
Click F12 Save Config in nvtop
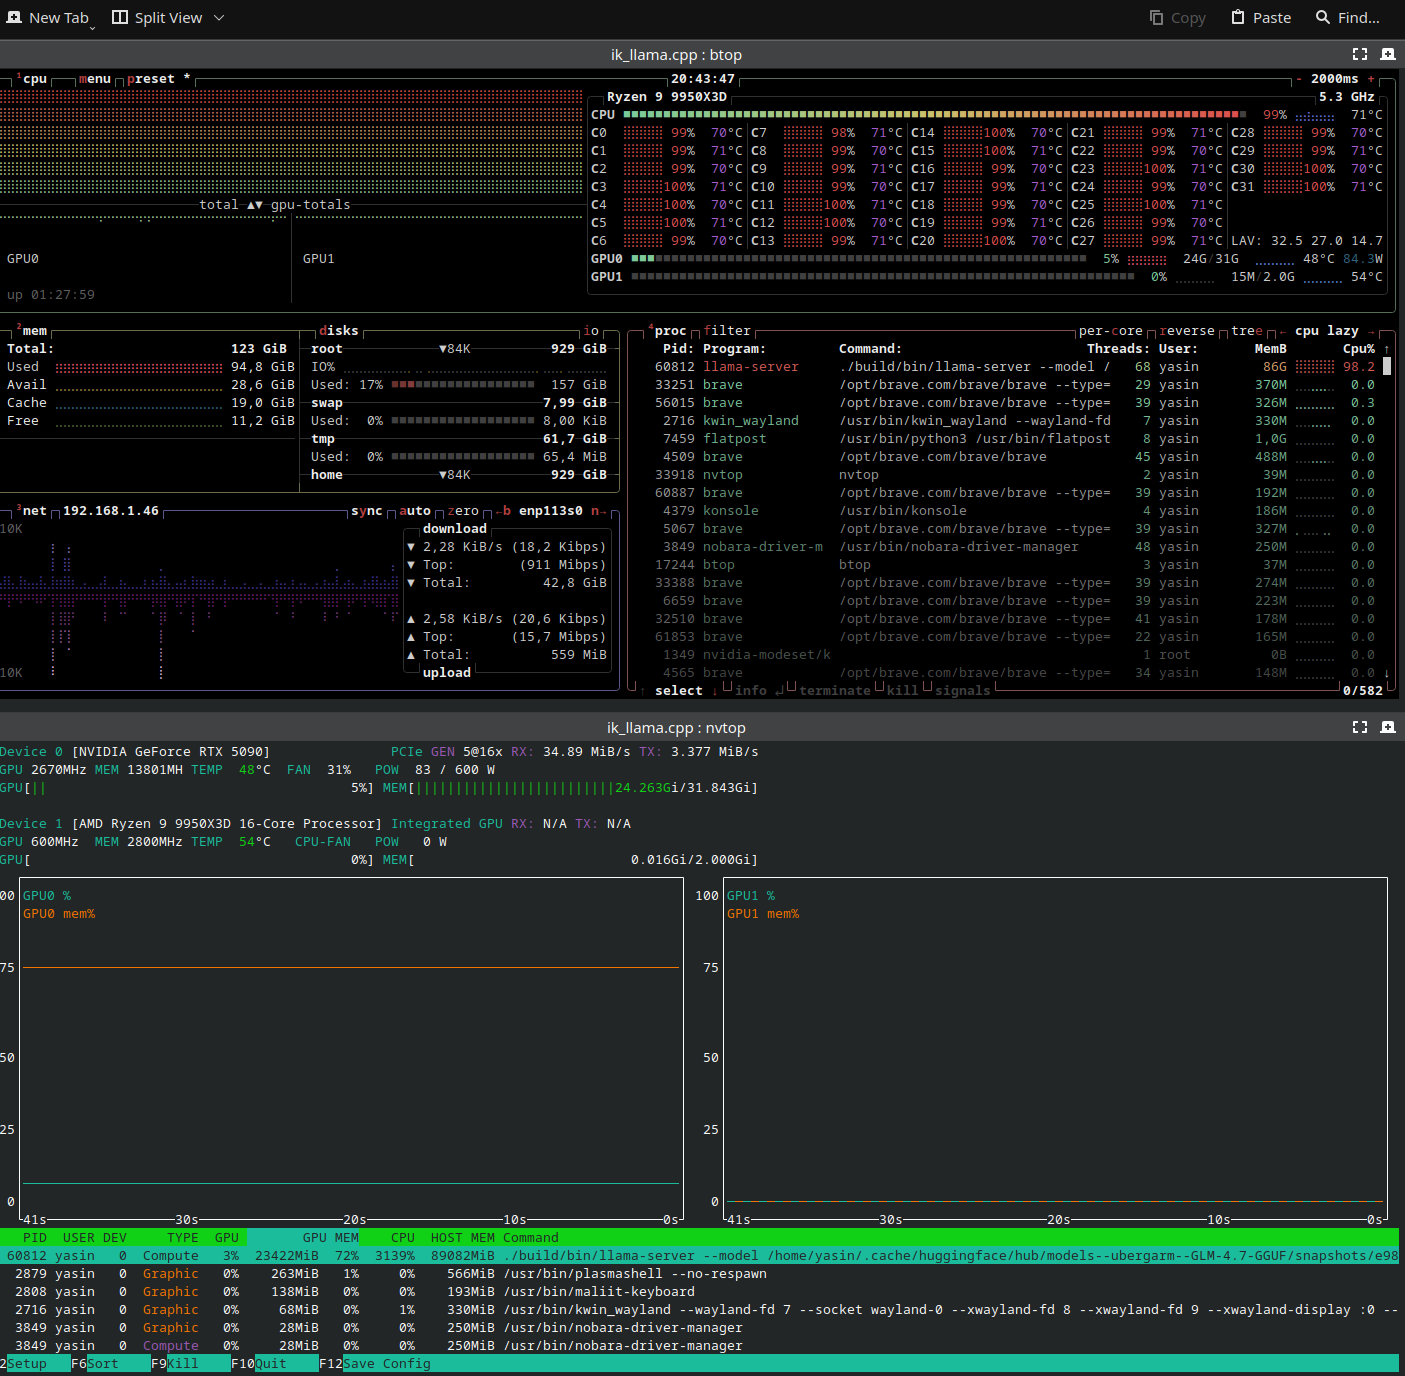(x=386, y=1363)
